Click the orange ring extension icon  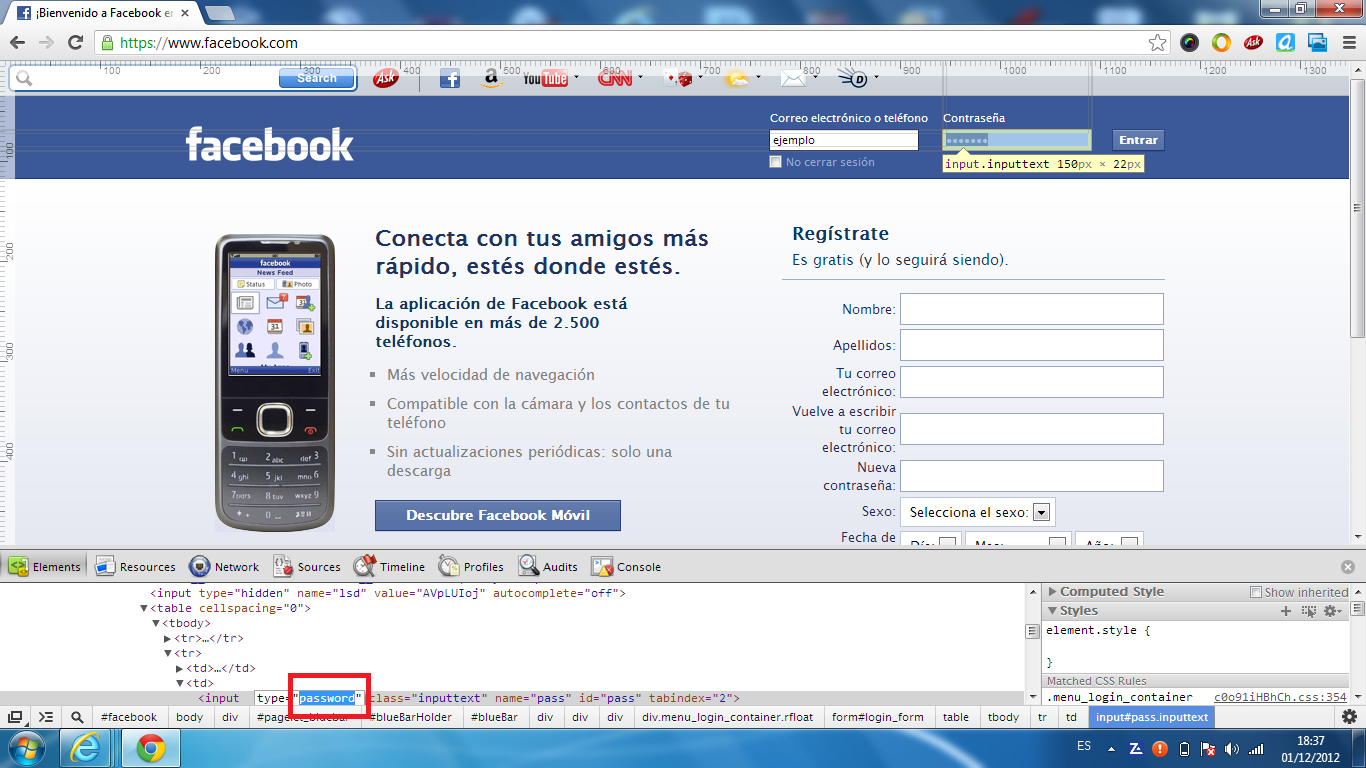point(1221,43)
